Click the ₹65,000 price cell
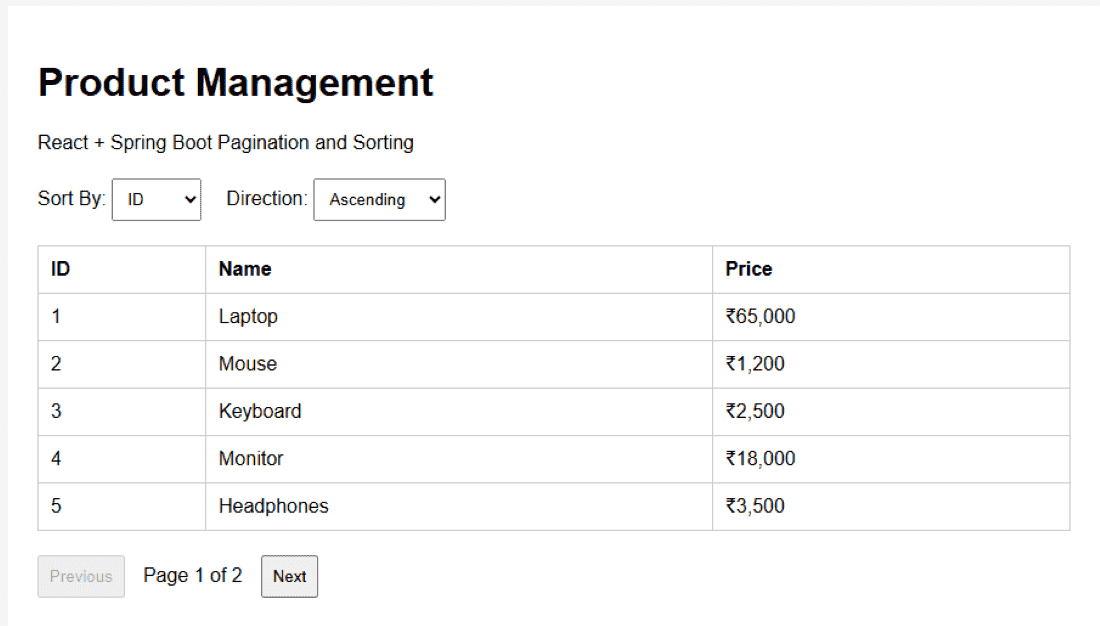Viewport: 1100px width, 626px height. coord(891,317)
